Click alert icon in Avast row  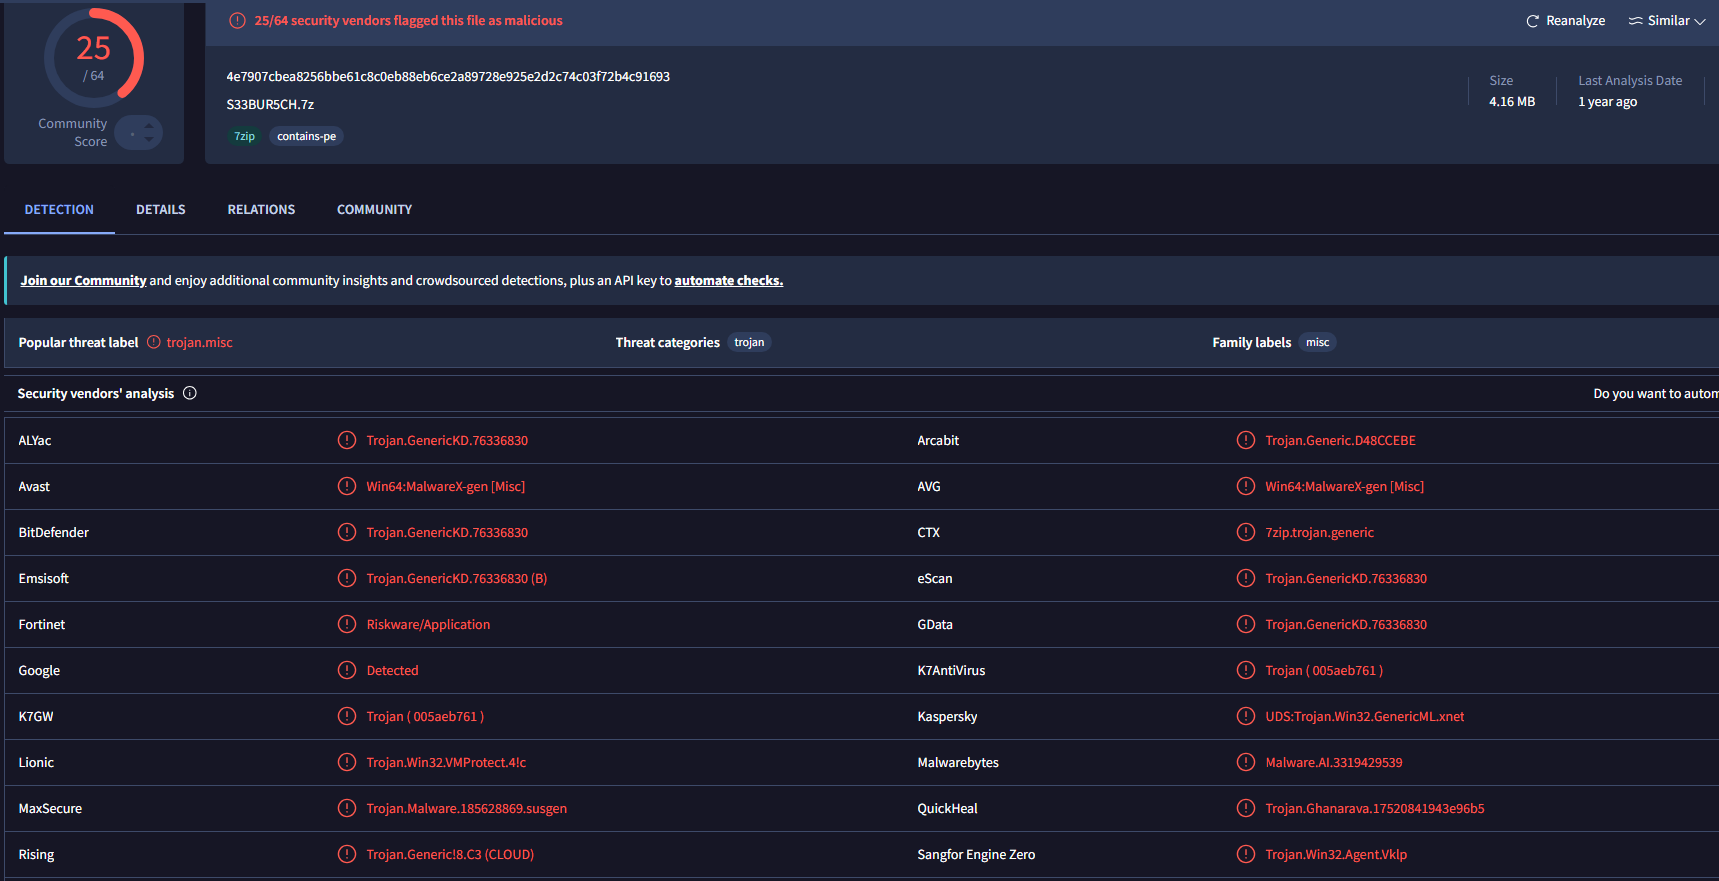click(x=347, y=486)
